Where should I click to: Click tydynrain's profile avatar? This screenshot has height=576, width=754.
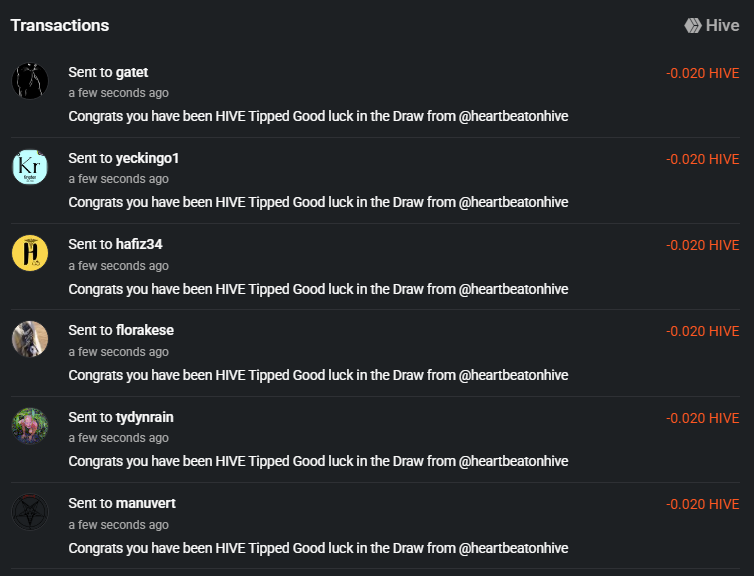coord(30,426)
